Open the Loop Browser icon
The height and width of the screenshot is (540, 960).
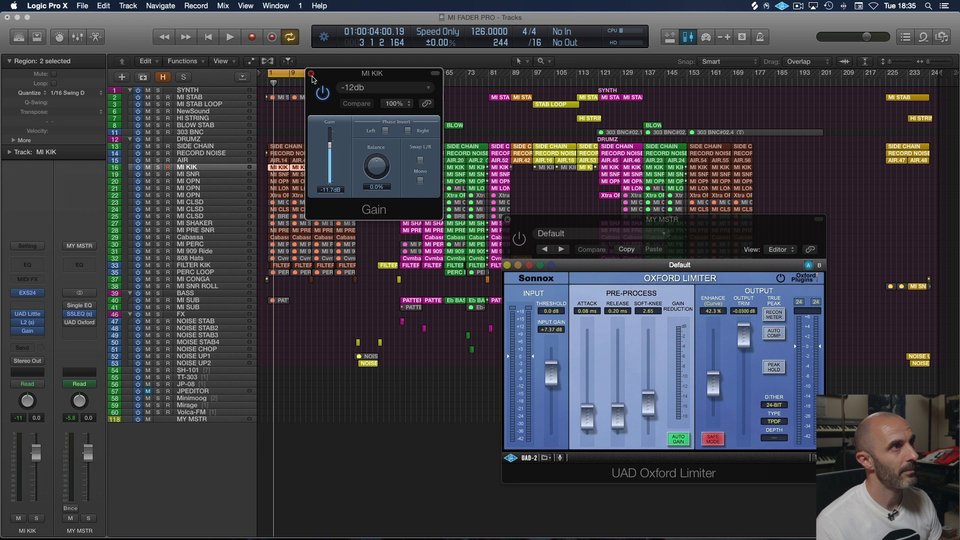(923, 37)
